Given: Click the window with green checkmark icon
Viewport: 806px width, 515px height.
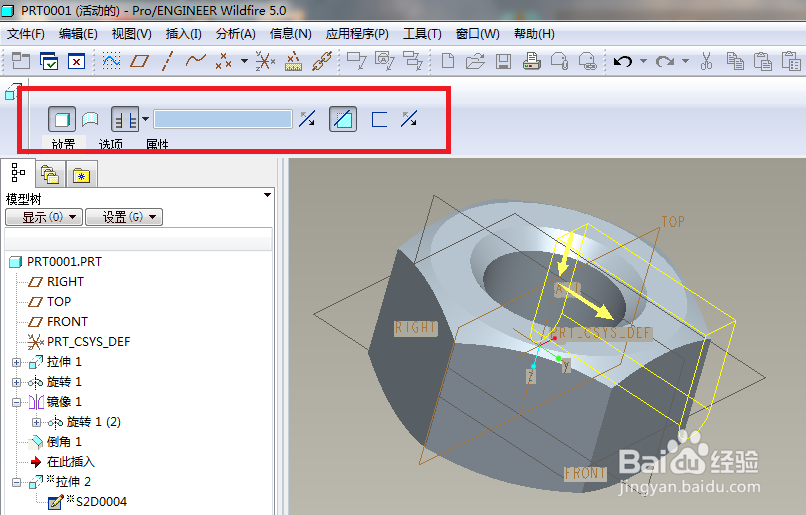Looking at the screenshot, I should tap(49, 61).
